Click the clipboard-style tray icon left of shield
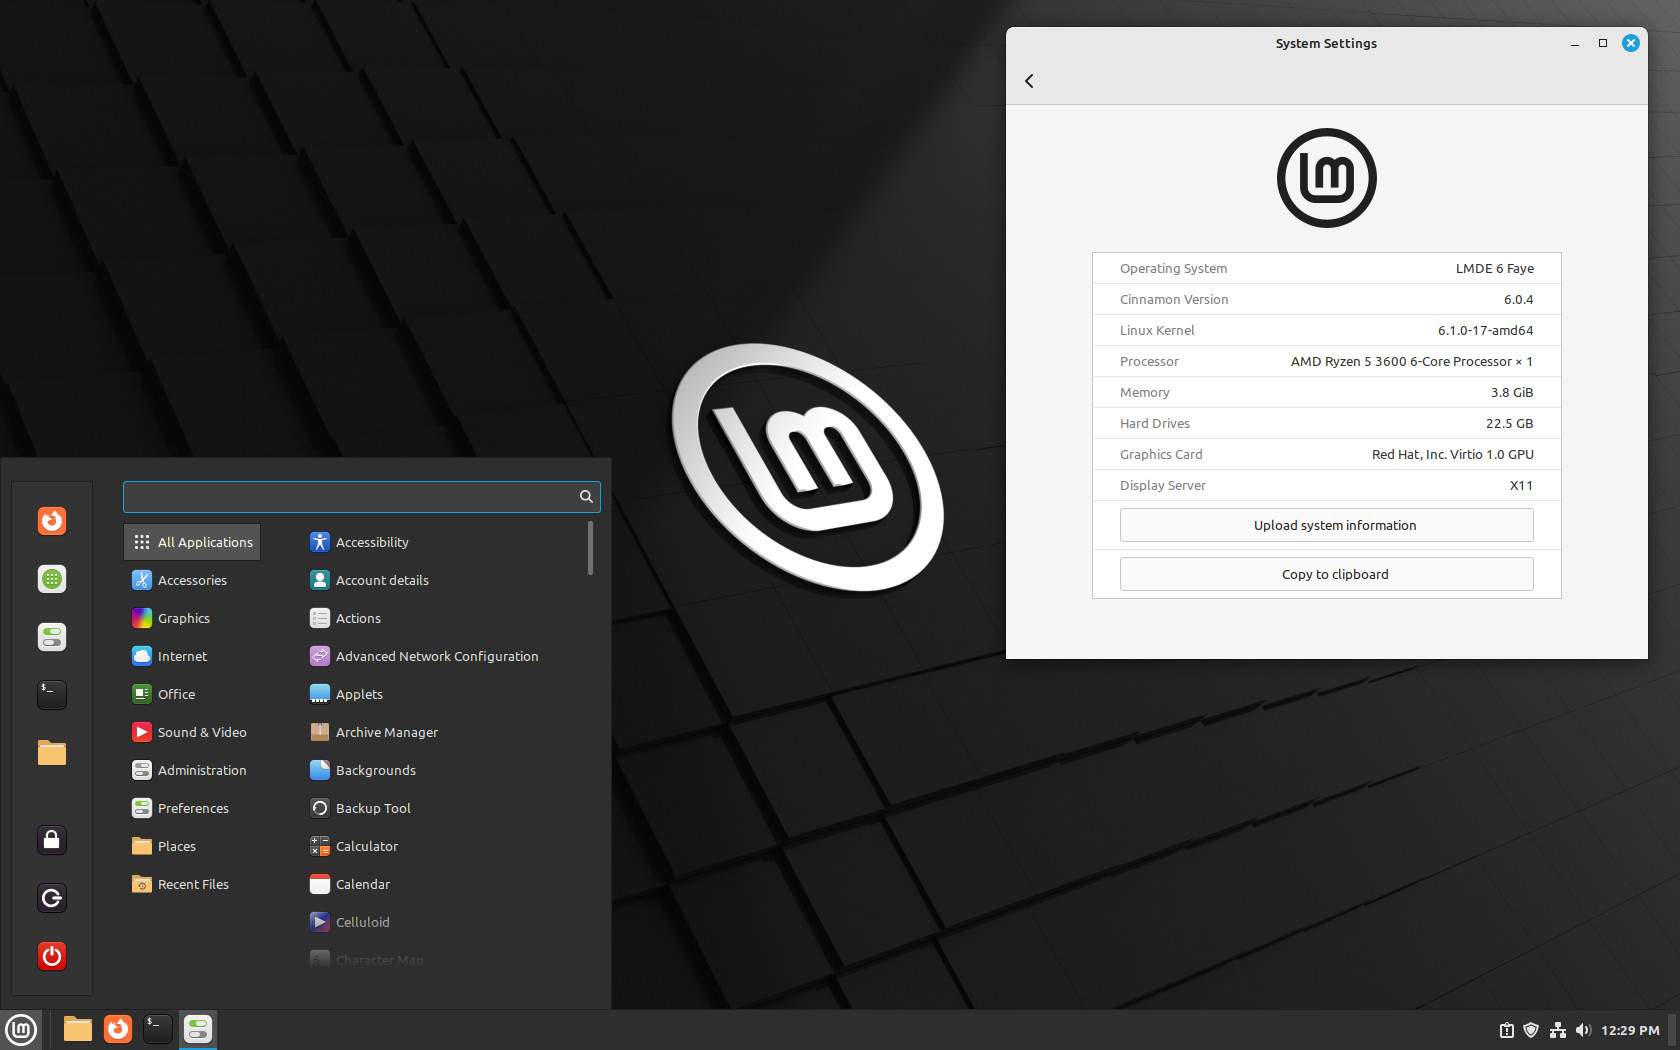This screenshot has width=1680, height=1050. (x=1507, y=1030)
